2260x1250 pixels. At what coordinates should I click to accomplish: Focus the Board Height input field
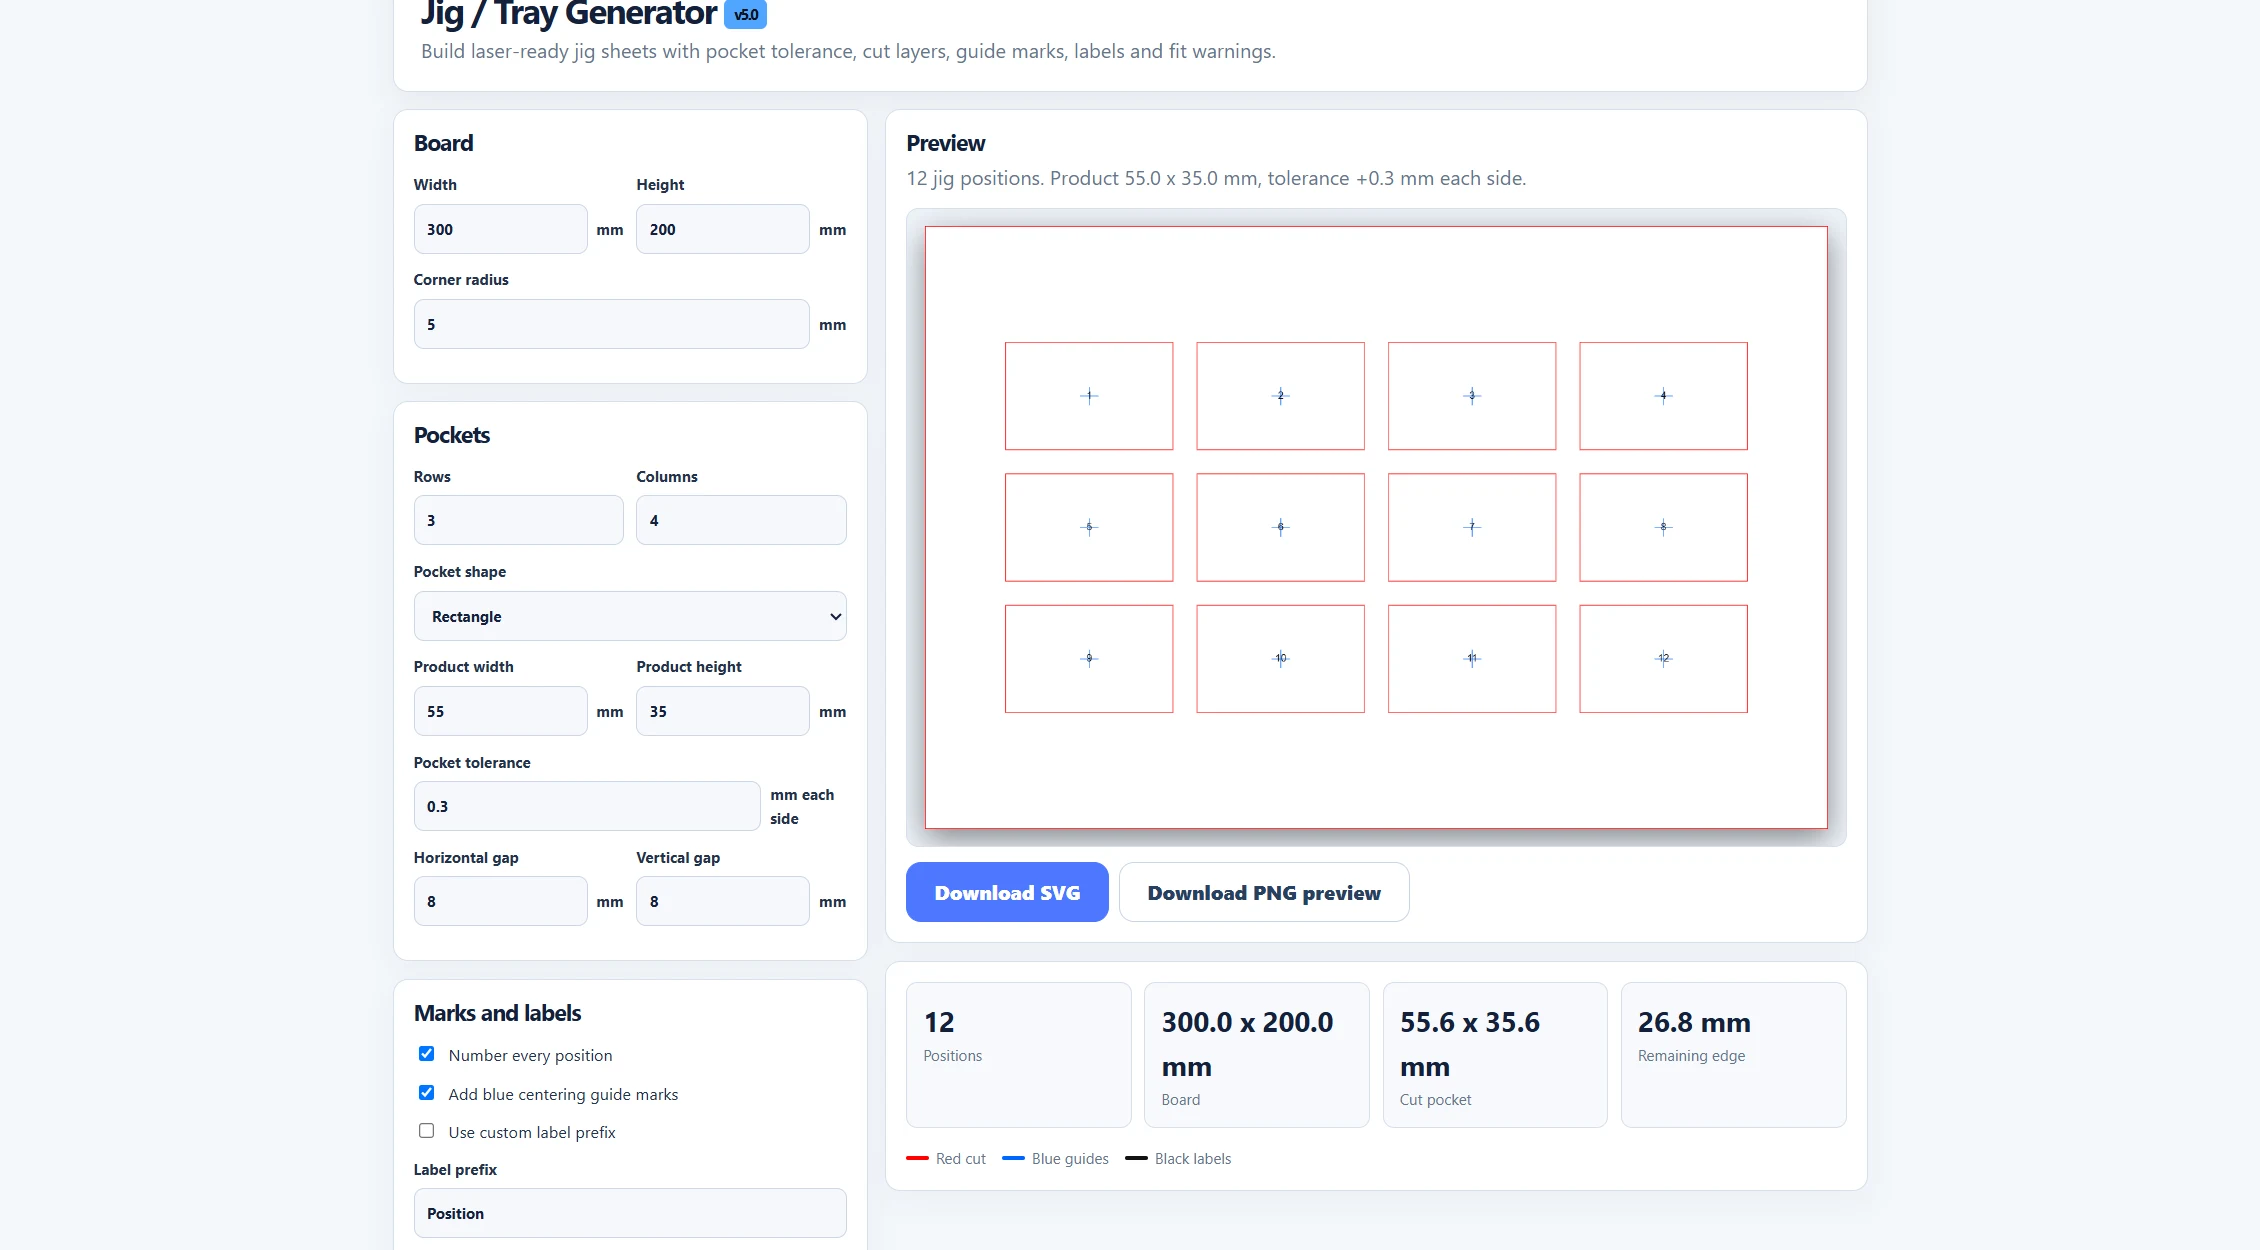tap(722, 229)
